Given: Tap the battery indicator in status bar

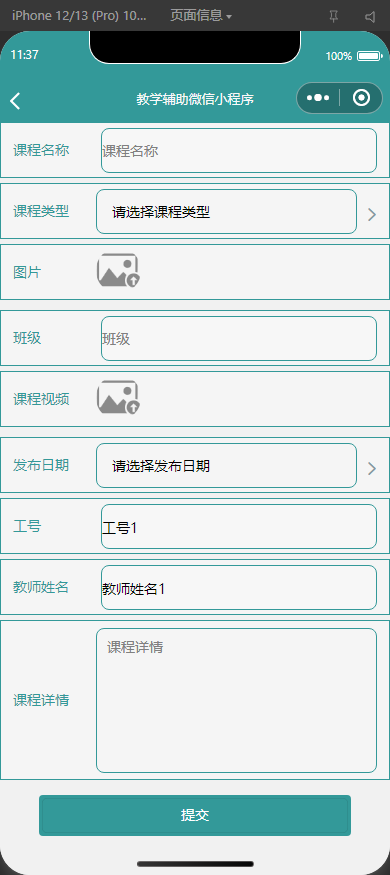Looking at the screenshot, I should (369, 56).
